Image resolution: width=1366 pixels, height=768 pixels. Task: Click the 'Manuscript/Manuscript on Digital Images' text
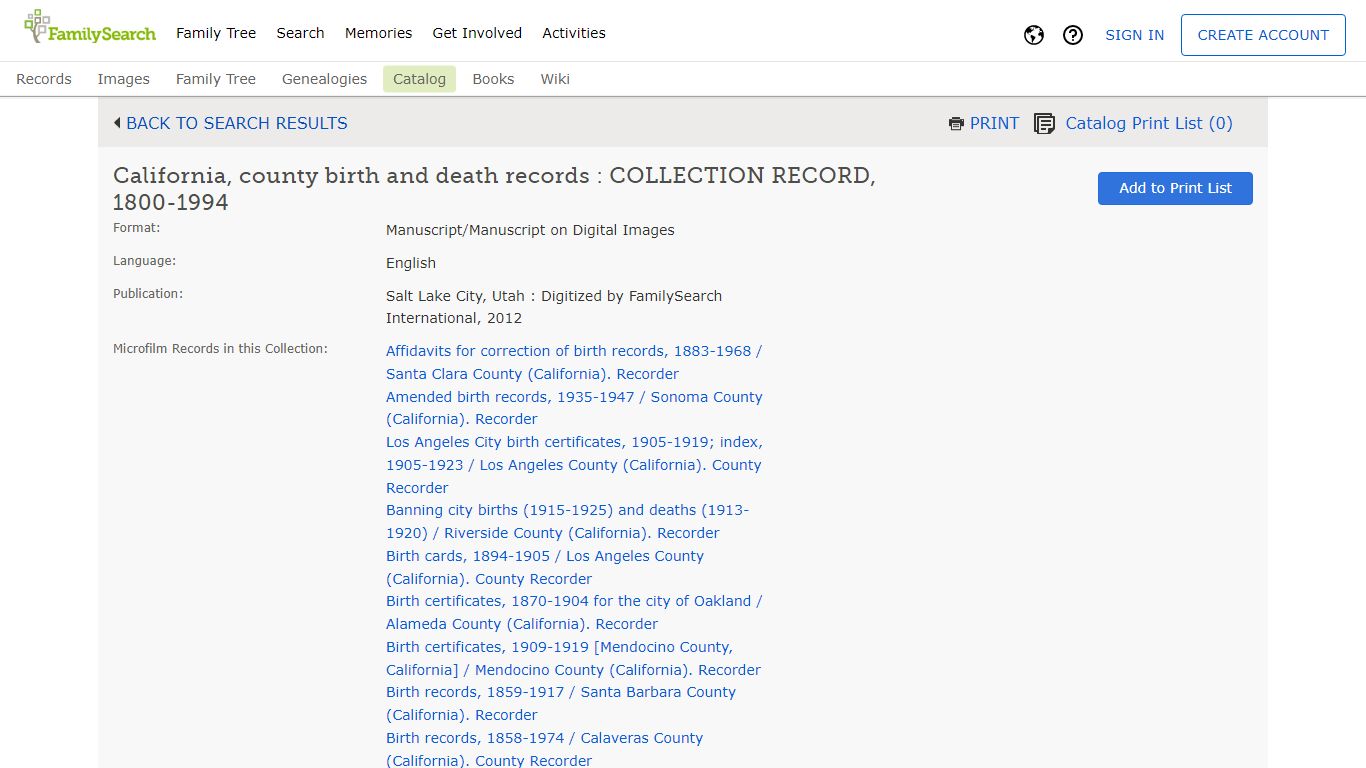[x=530, y=230]
